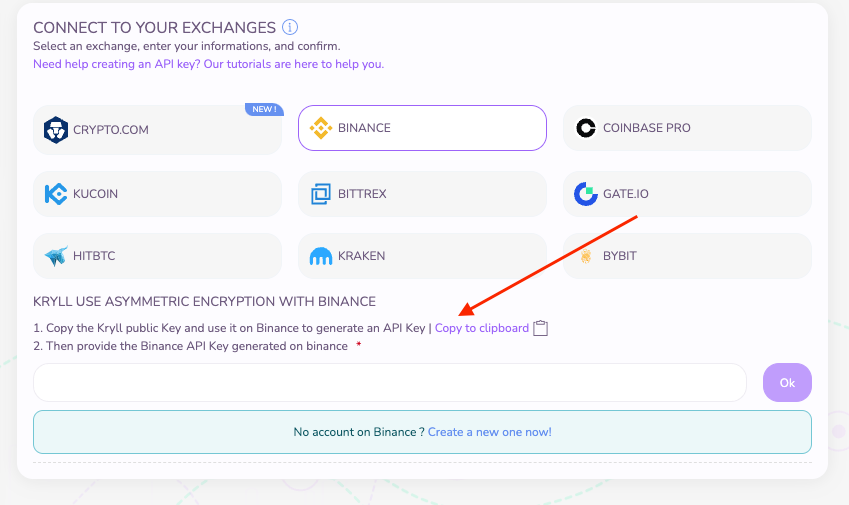This screenshot has height=505, width=849.
Task: Click the Bybit logo icon
Action: click(586, 255)
